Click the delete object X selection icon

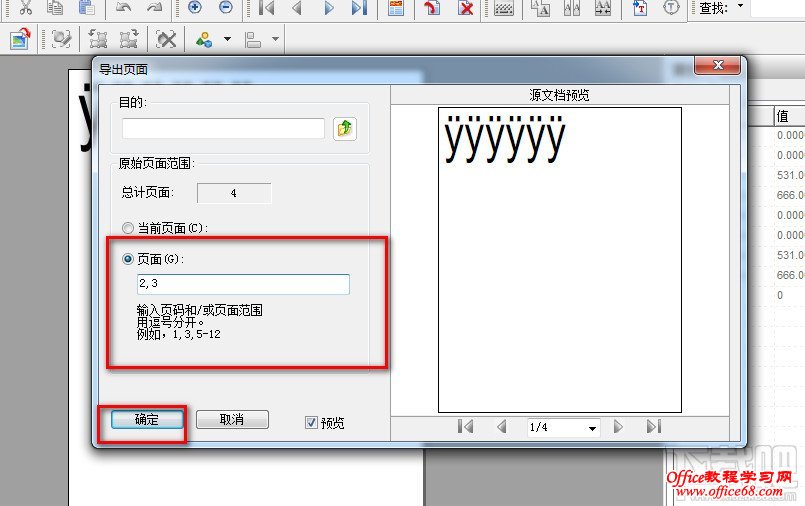click(166, 39)
